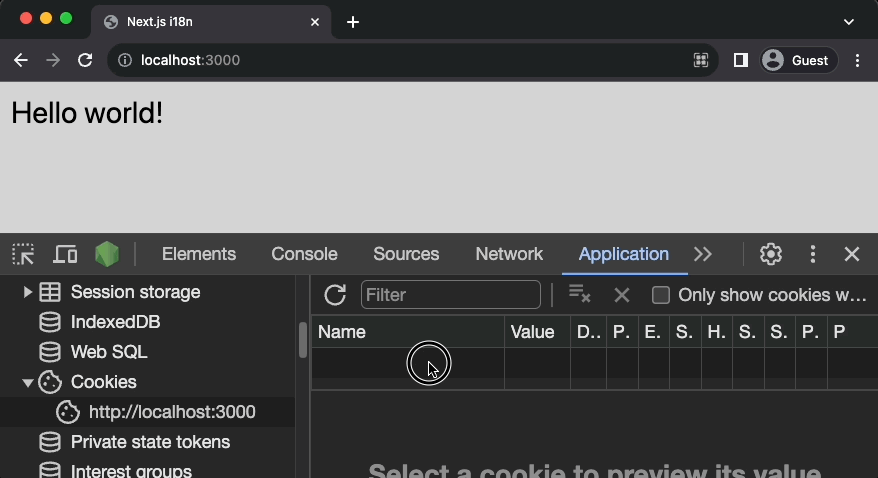Collapse the Cookies tree section
Viewport: 878px width, 478px height.
point(27,382)
